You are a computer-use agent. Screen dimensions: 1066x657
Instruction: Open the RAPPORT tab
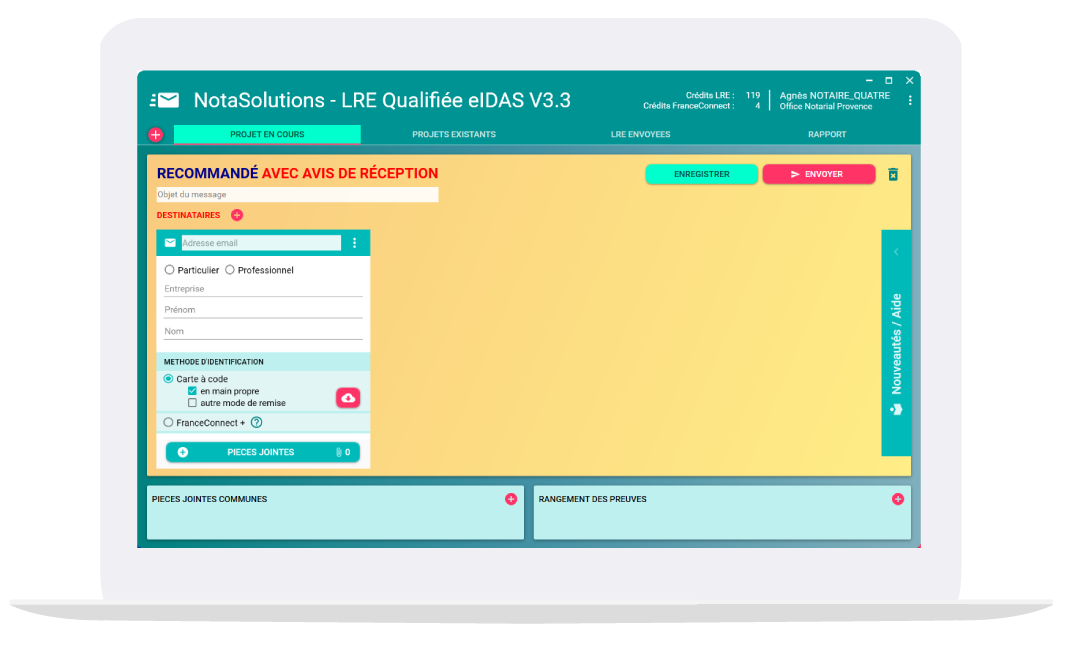click(x=827, y=135)
